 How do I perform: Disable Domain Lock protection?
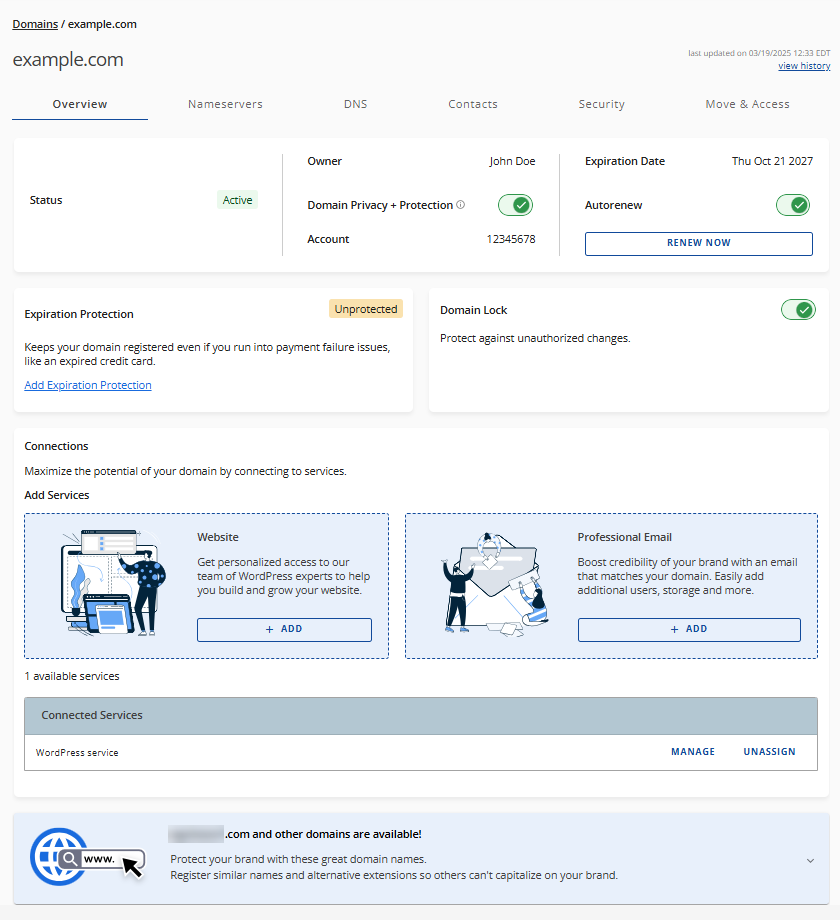point(798,310)
